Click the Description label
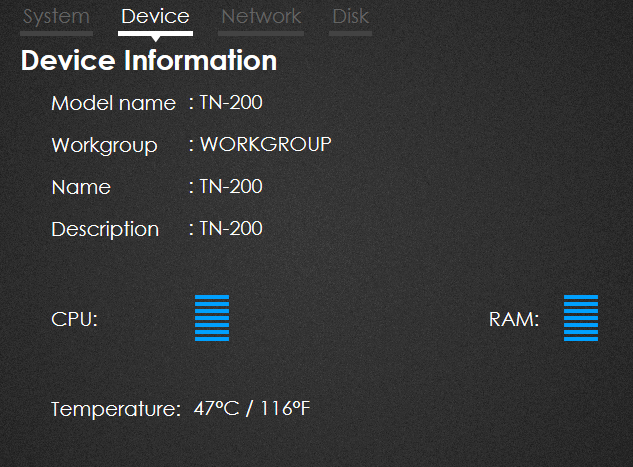This screenshot has width=633, height=467. click(105, 230)
